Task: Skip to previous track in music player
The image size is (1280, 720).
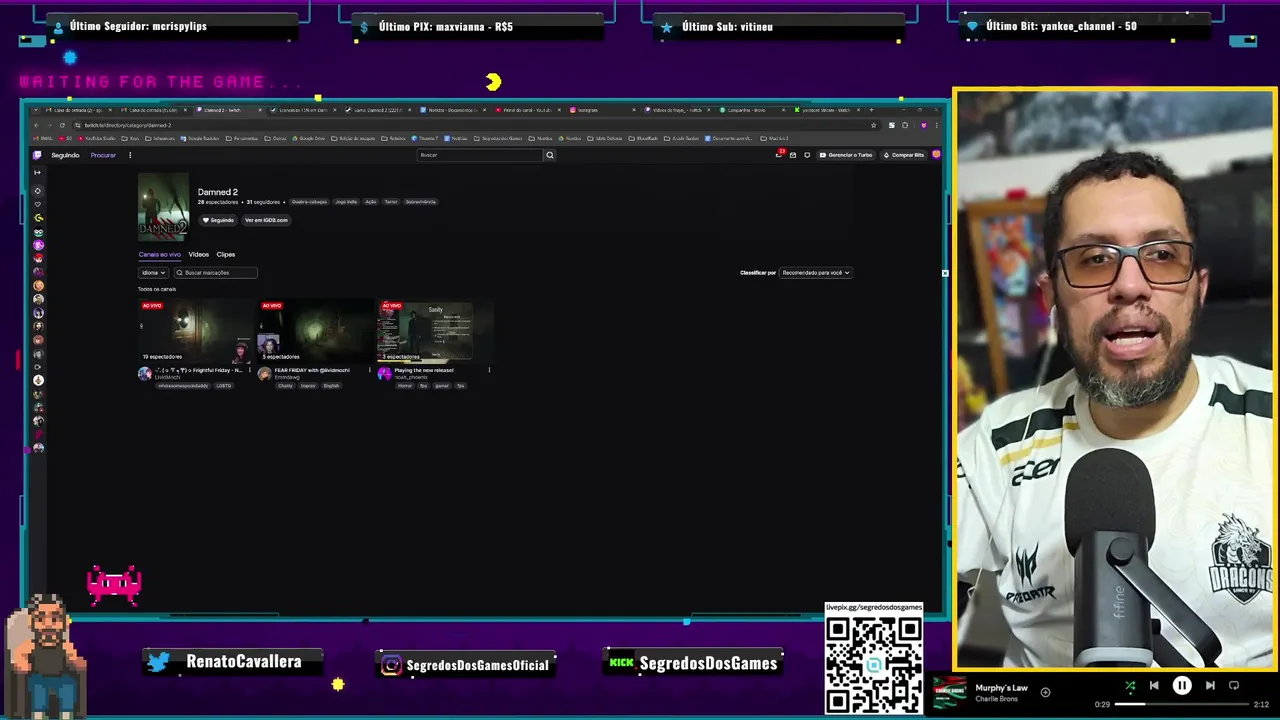Action: click(x=1154, y=686)
